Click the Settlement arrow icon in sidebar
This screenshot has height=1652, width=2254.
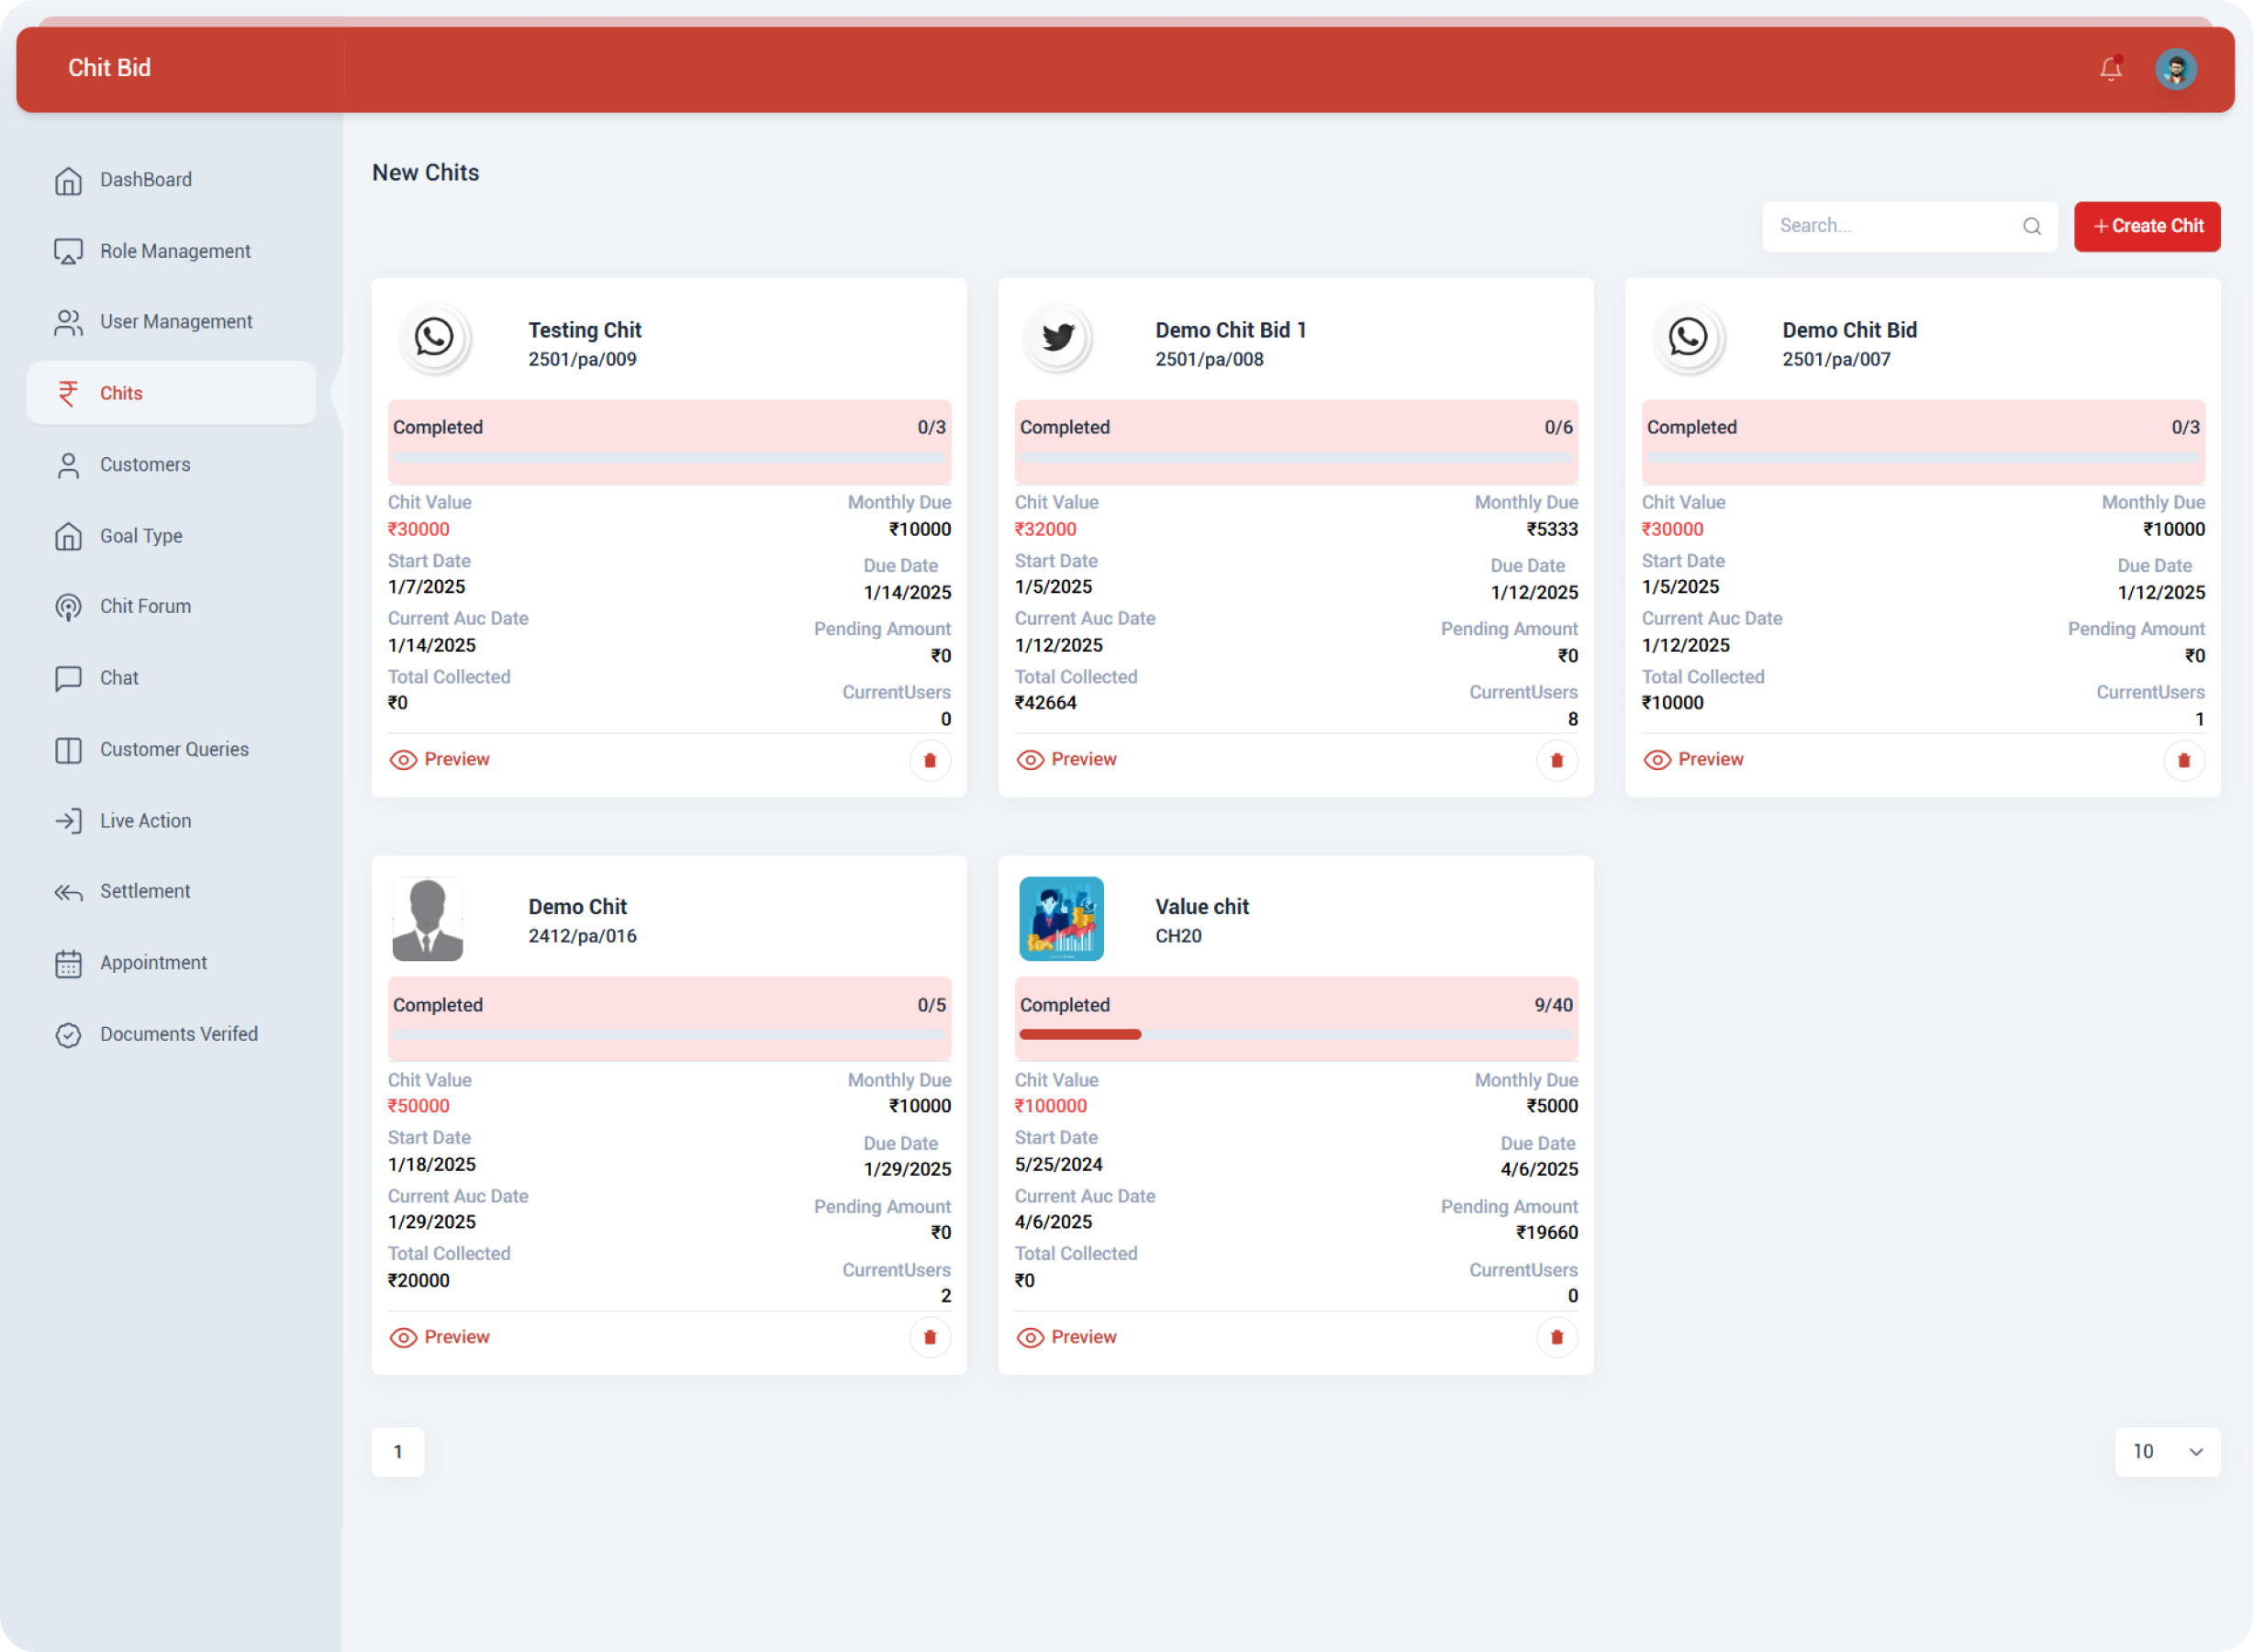click(67, 892)
